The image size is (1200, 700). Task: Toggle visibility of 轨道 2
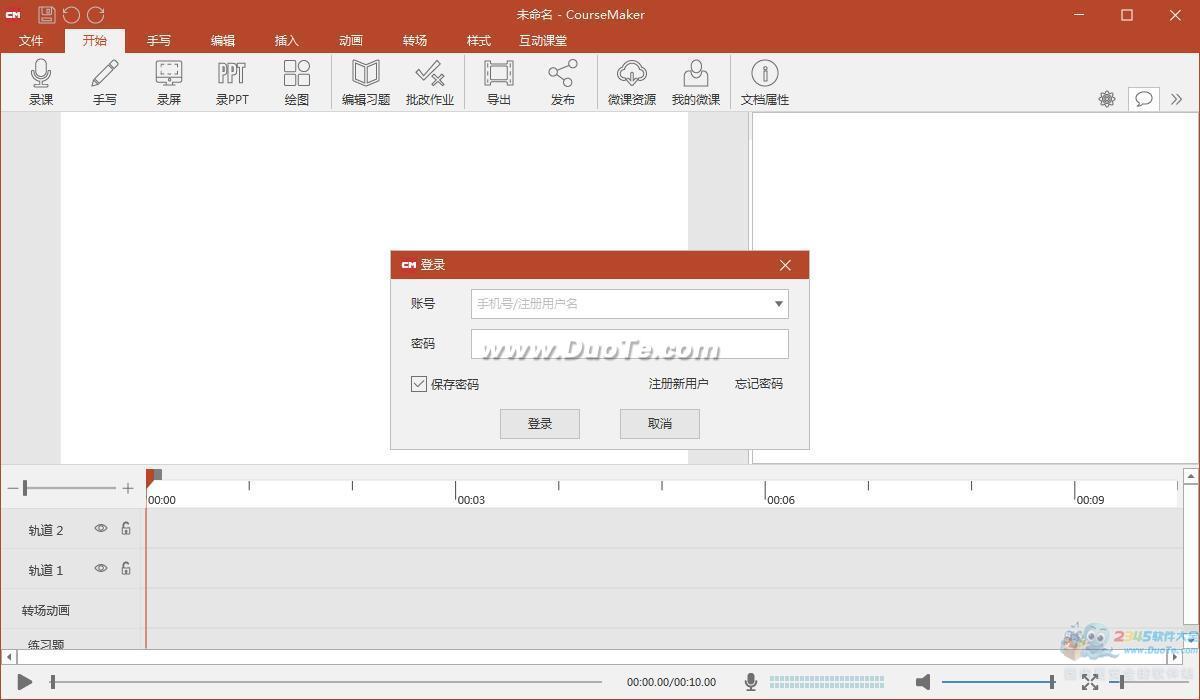coord(101,529)
